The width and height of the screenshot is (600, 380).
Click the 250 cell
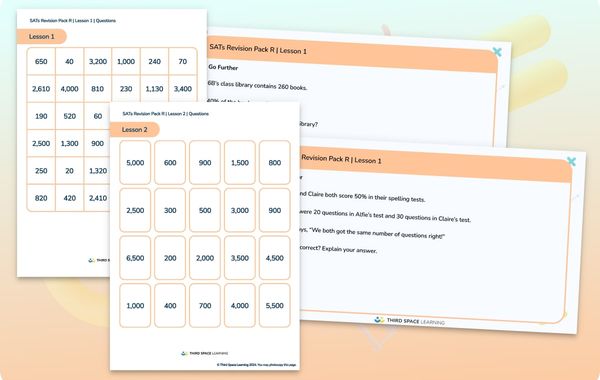tap(41, 171)
